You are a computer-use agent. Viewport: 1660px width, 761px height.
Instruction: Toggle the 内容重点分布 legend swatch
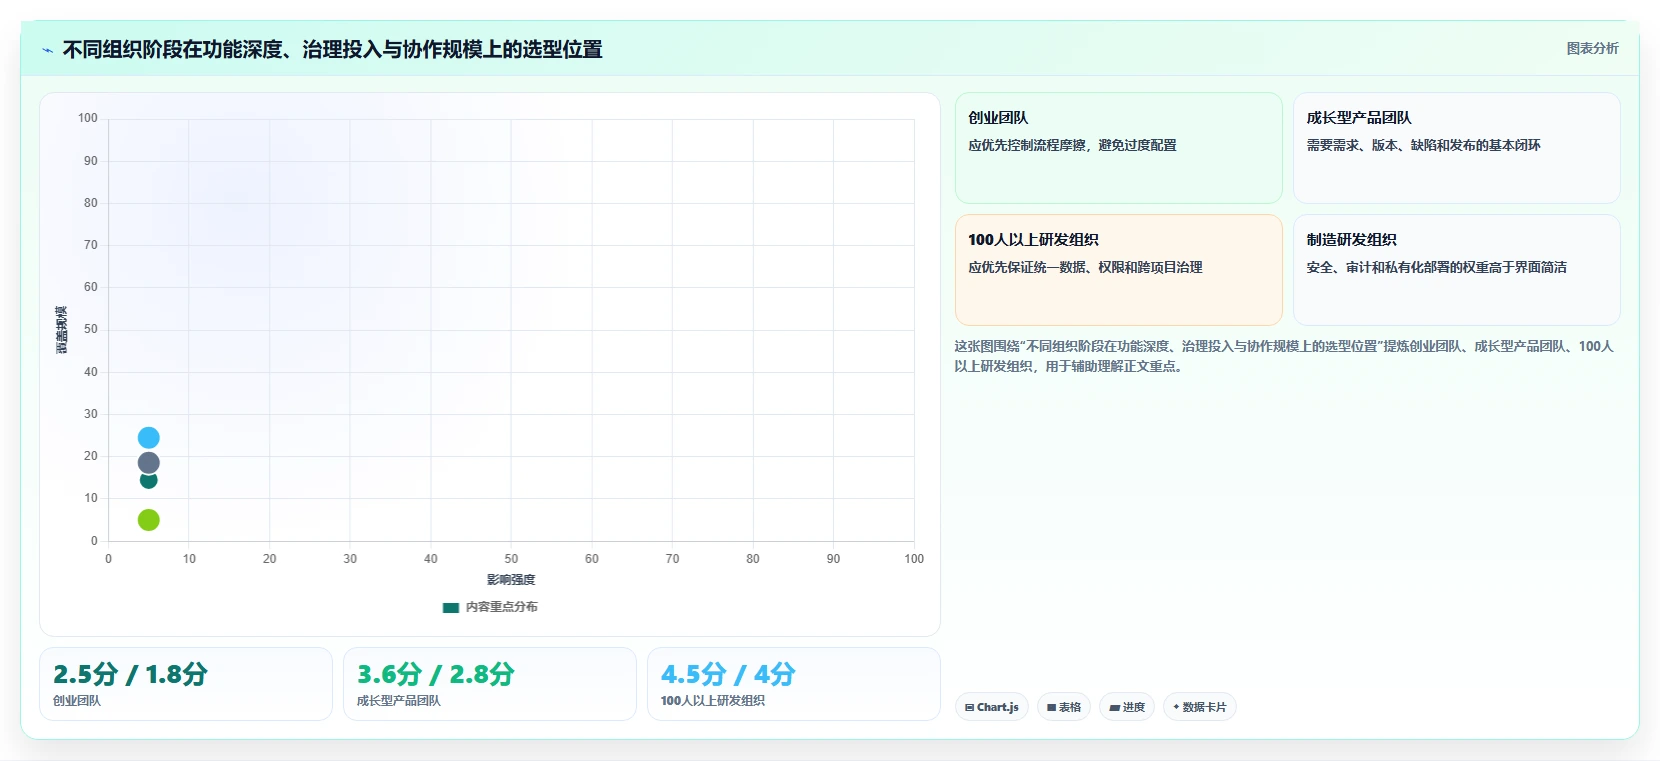coord(451,607)
